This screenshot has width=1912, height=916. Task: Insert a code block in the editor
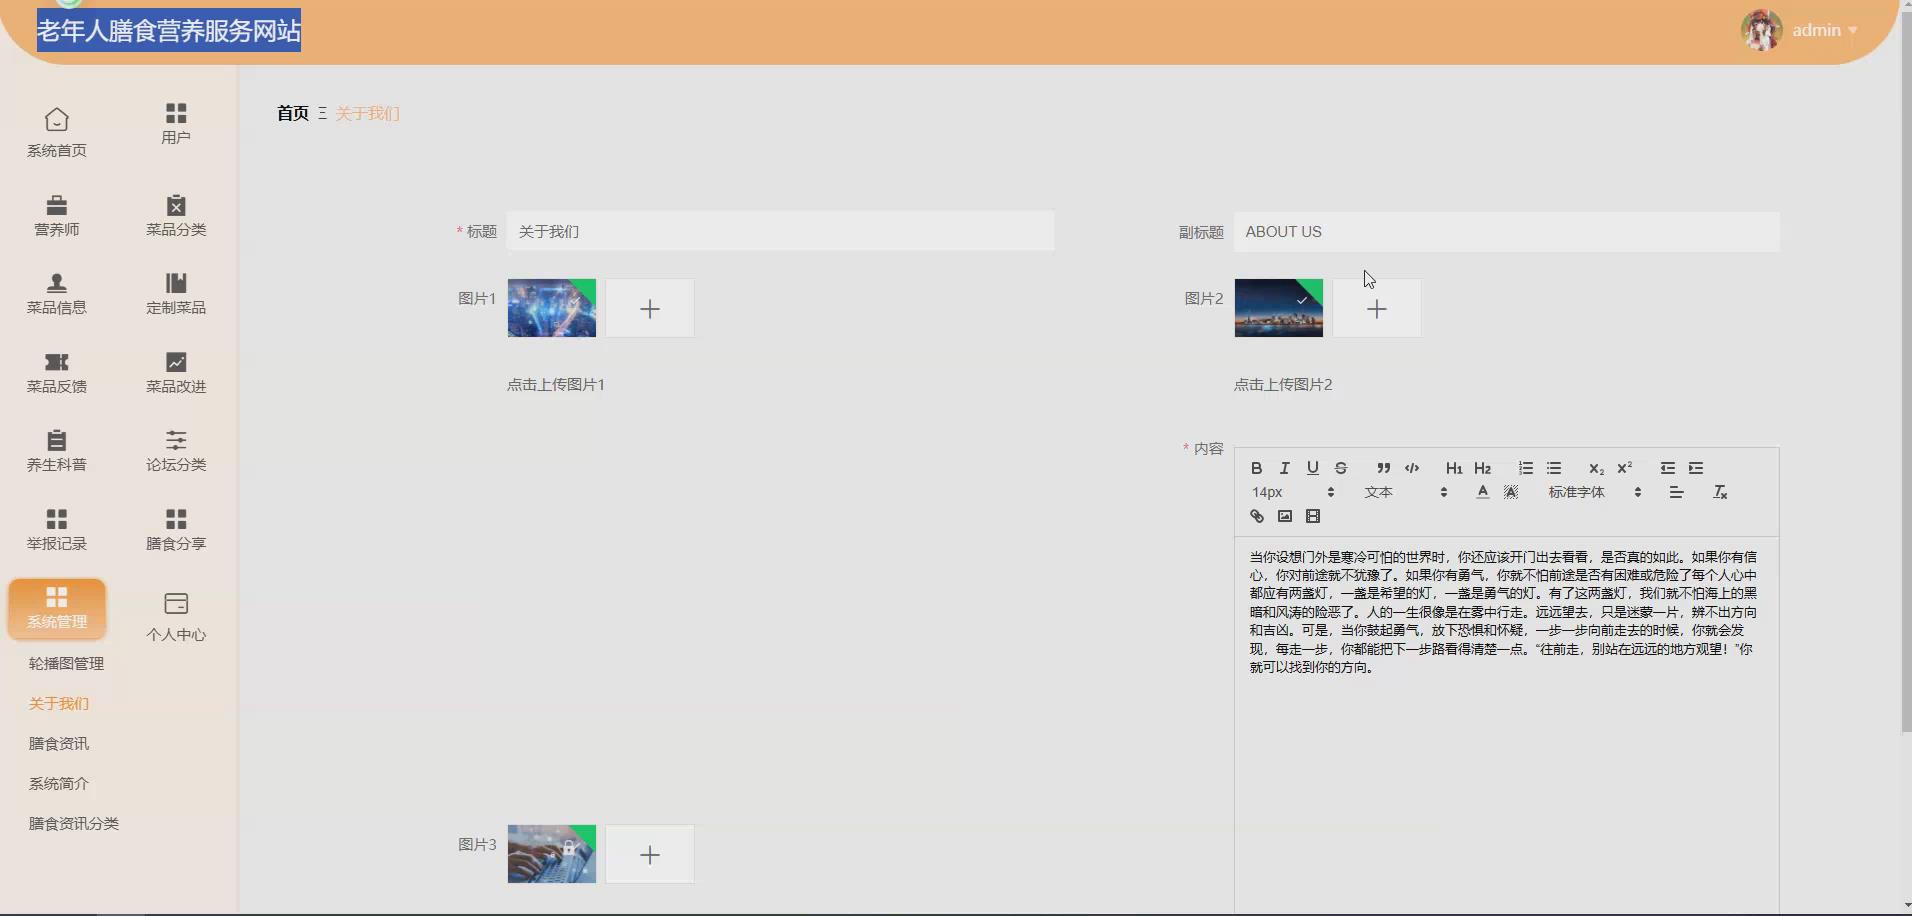(1412, 468)
